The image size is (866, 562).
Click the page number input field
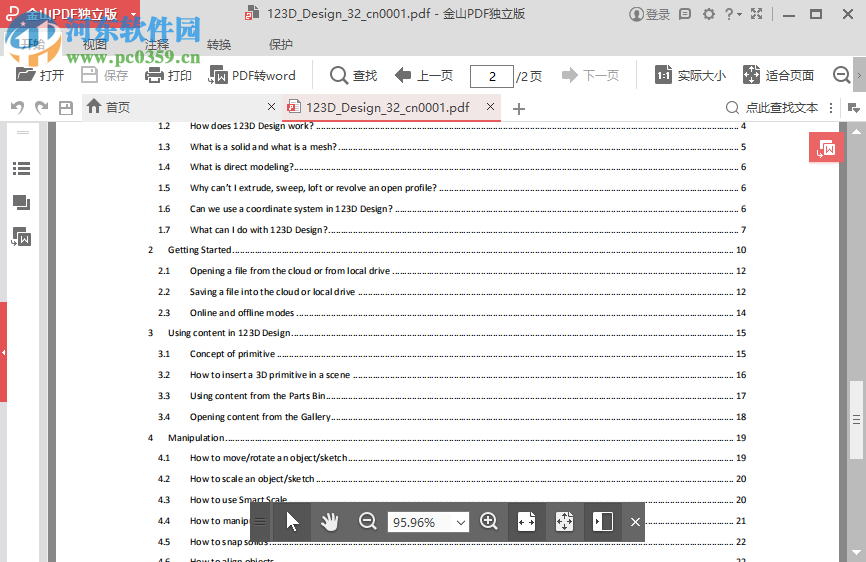coord(490,76)
